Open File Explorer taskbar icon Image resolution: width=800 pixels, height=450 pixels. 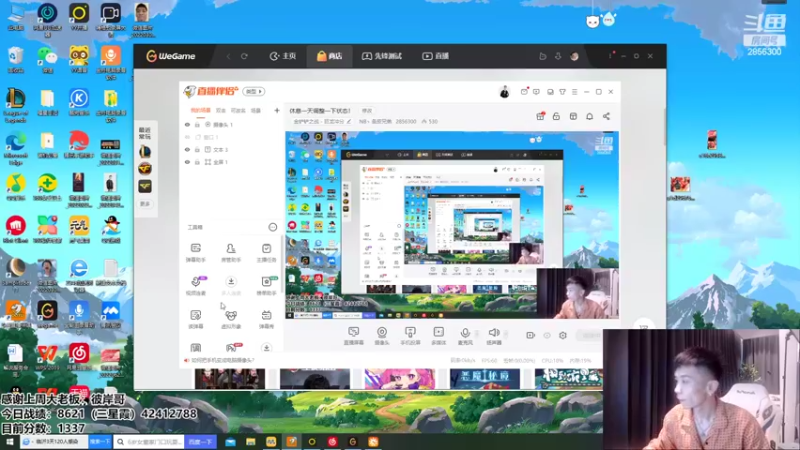tap(251, 442)
